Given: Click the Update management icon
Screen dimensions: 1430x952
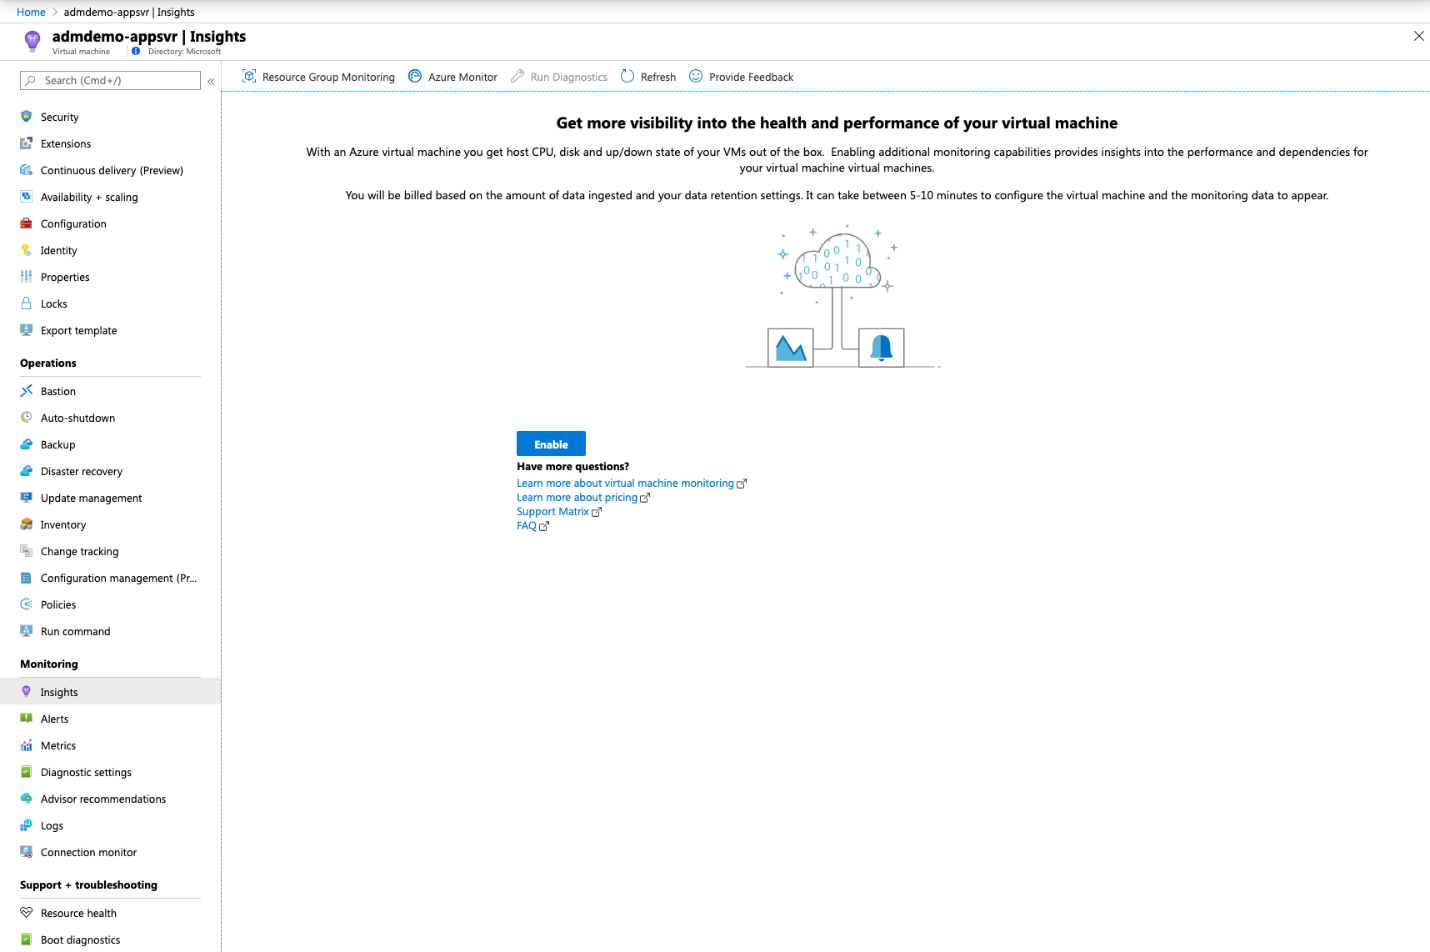Looking at the screenshot, I should tap(26, 498).
